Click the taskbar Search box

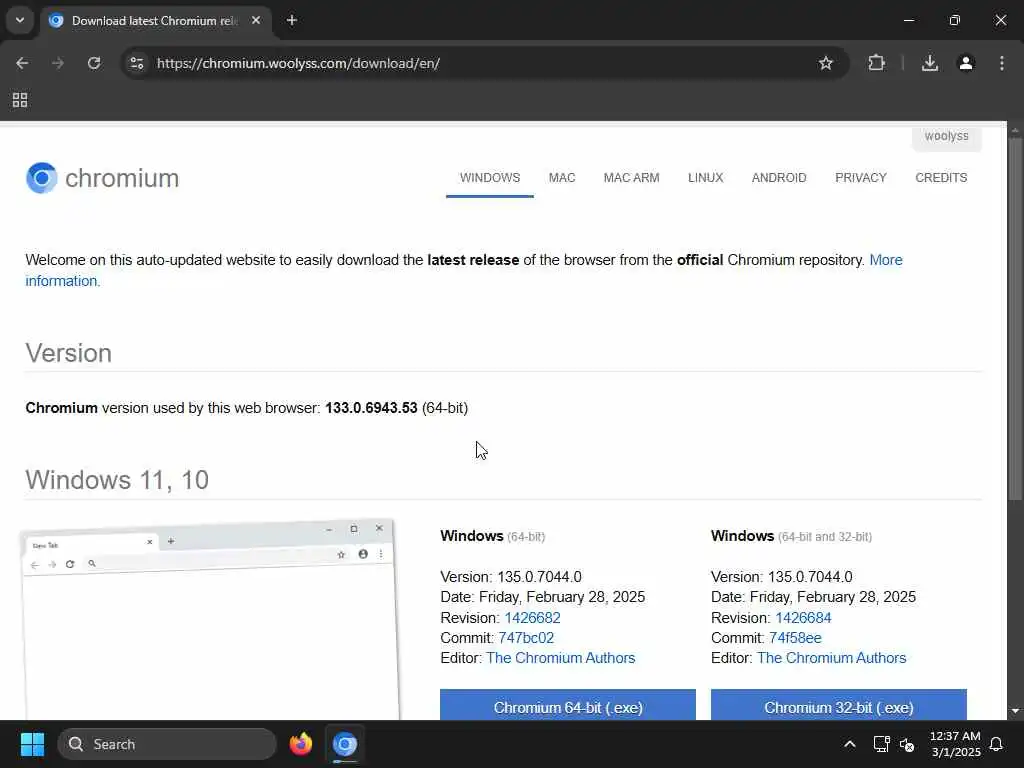click(167, 744)
